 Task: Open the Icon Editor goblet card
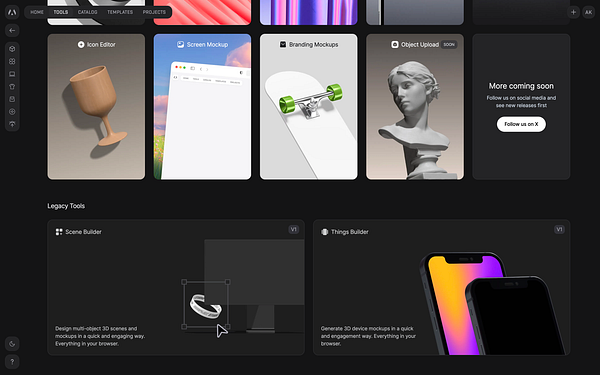(x=96, y=107)
